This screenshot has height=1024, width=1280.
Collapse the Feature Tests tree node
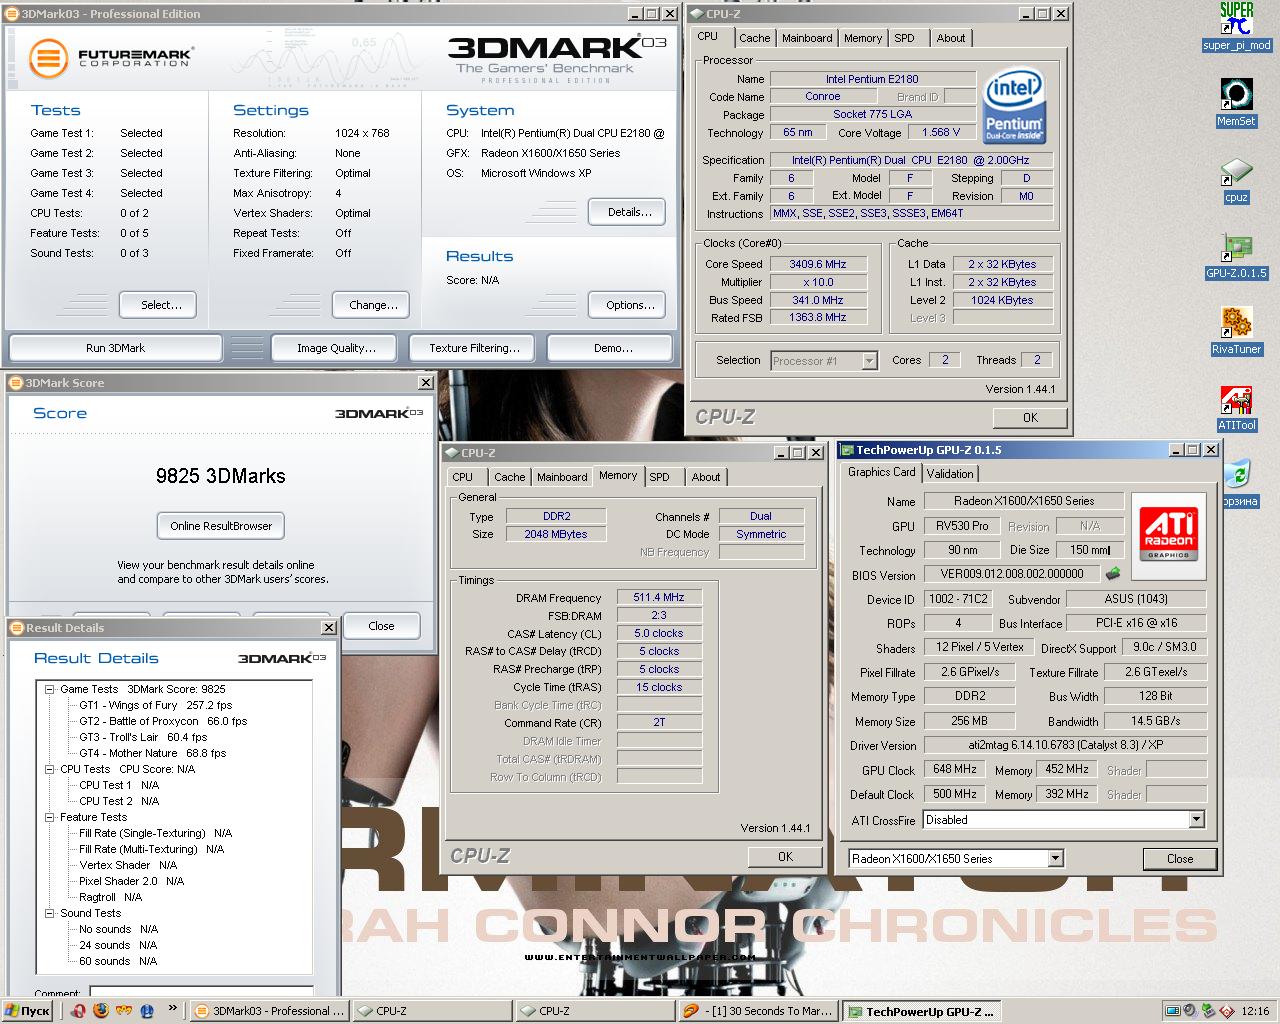[49, 817]
